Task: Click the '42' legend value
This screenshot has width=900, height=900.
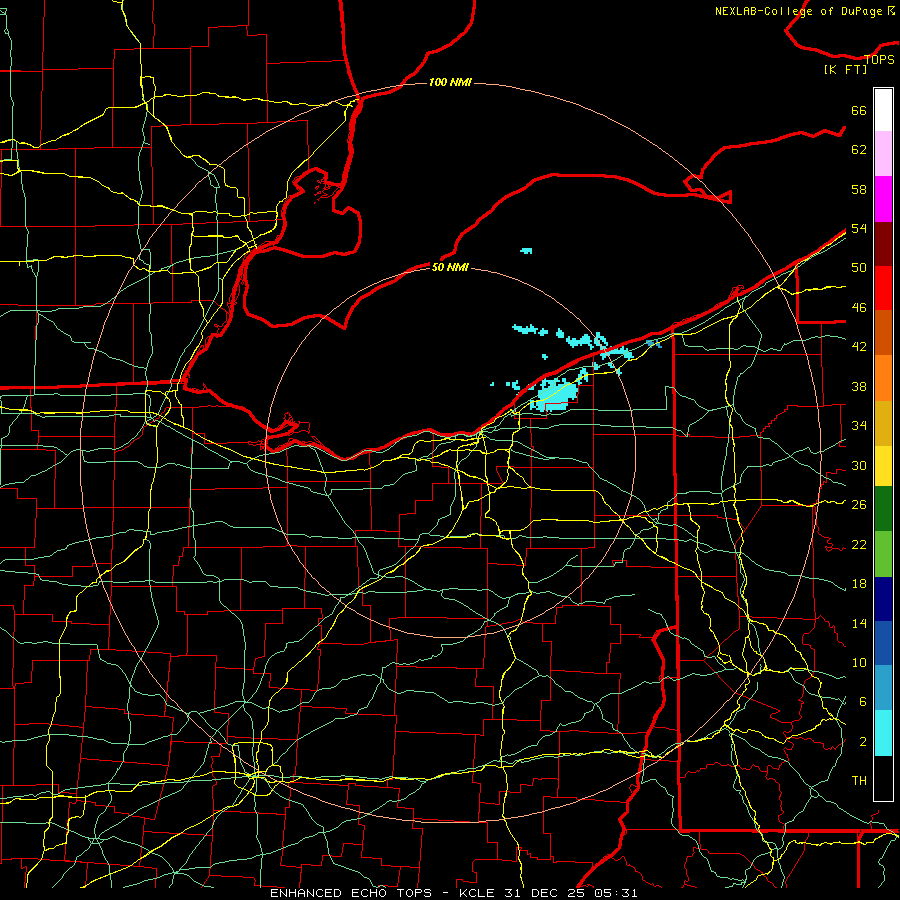Action: click(x=859, y=346)
